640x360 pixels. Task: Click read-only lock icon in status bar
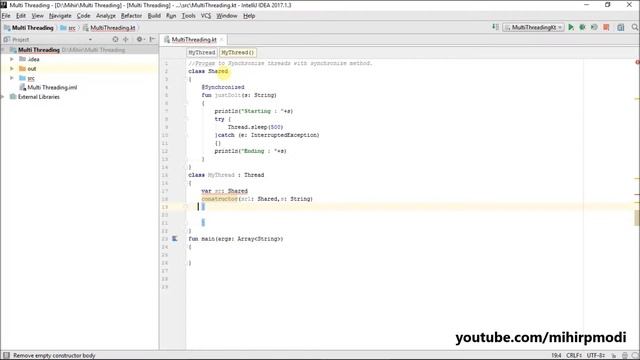click(x=613, y=356)
